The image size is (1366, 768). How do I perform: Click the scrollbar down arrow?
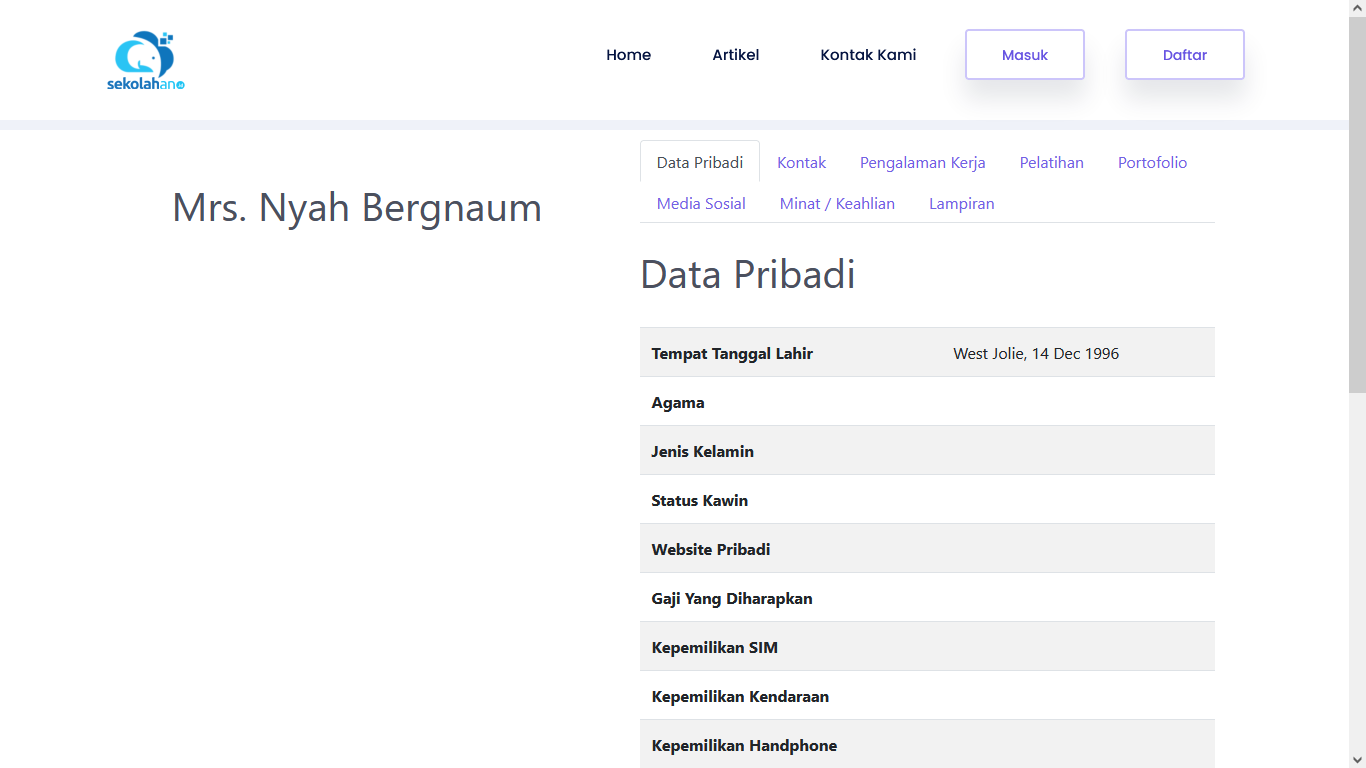[1357, 760]
